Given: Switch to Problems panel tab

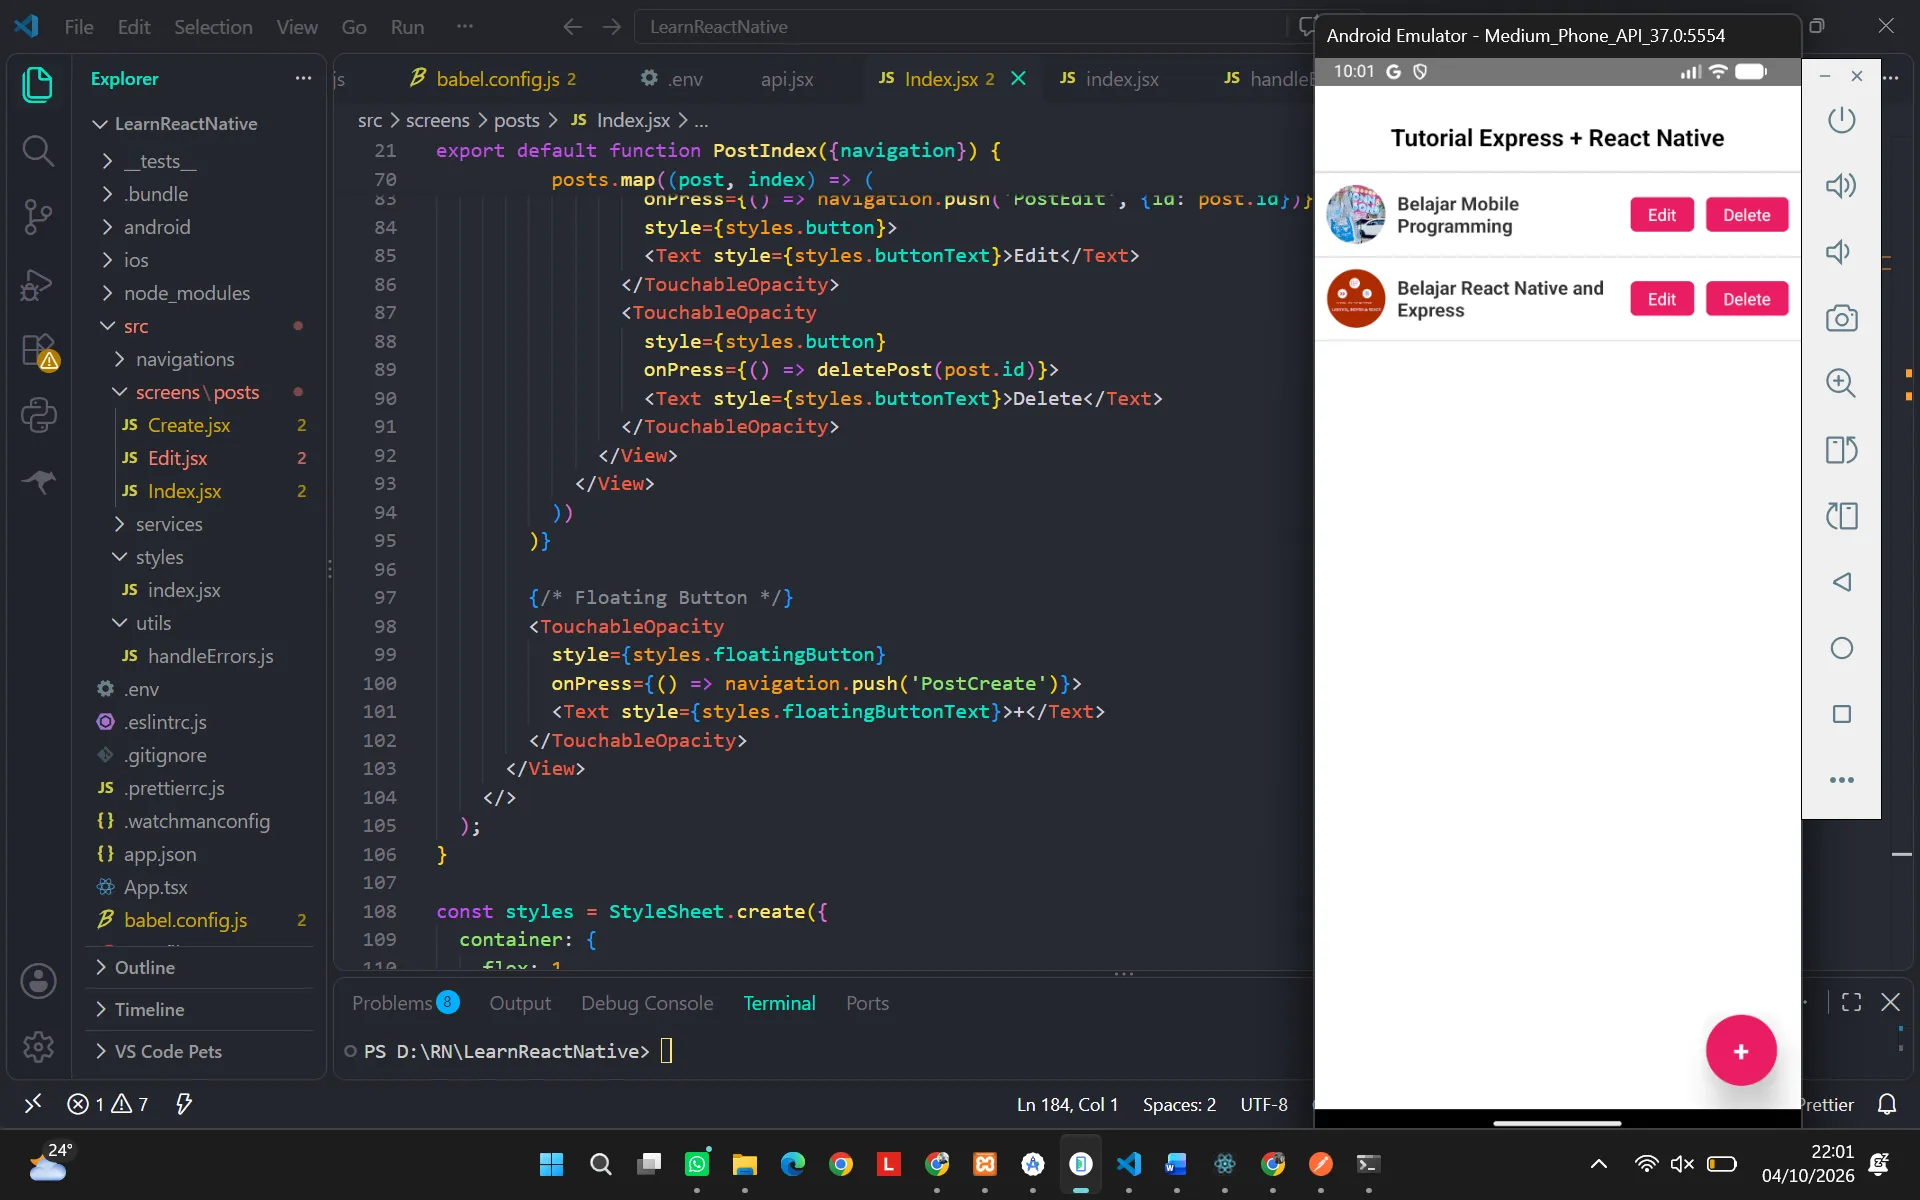Looking at the screenshot, I should [404, 1003].
